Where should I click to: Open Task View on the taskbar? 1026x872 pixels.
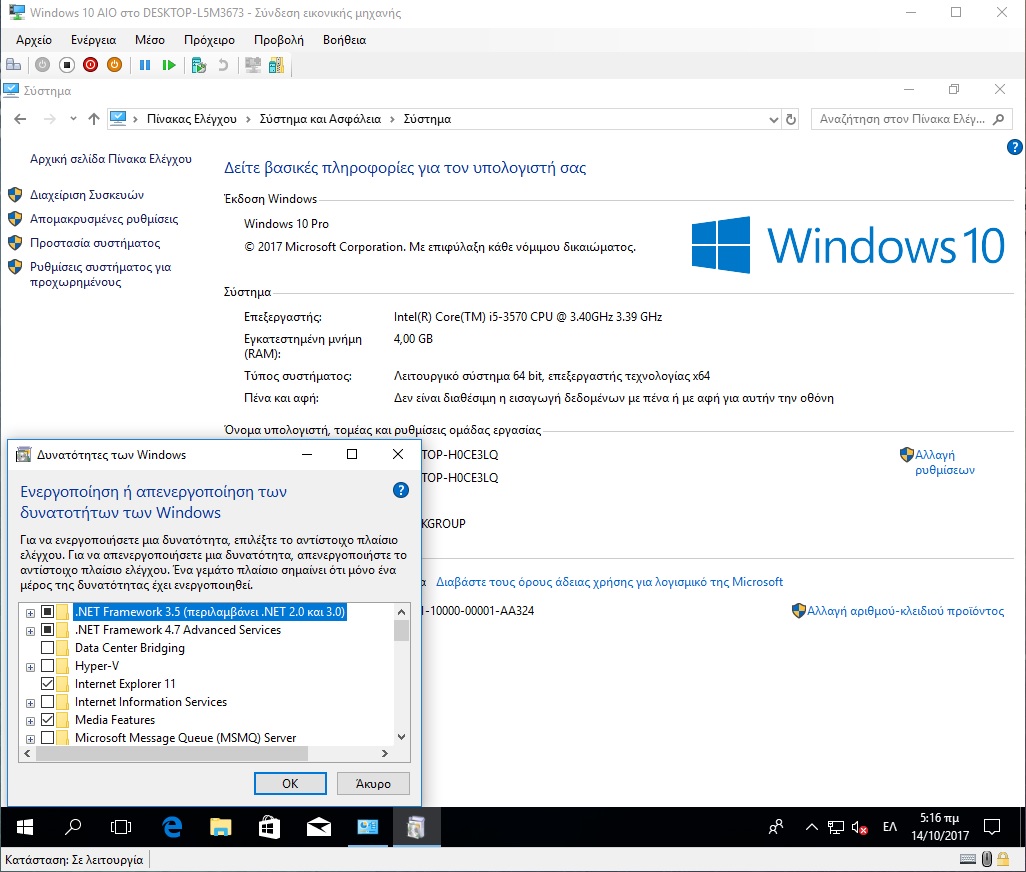[x=121, y=828]
